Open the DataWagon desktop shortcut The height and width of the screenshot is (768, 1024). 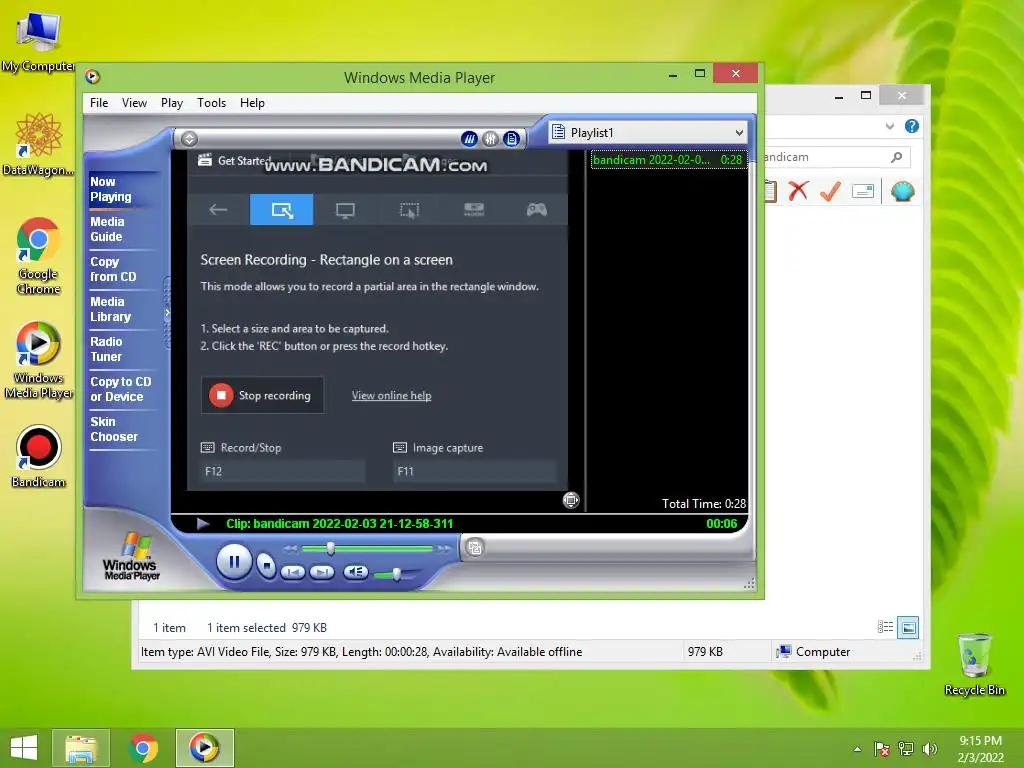[x=38, y=144]
